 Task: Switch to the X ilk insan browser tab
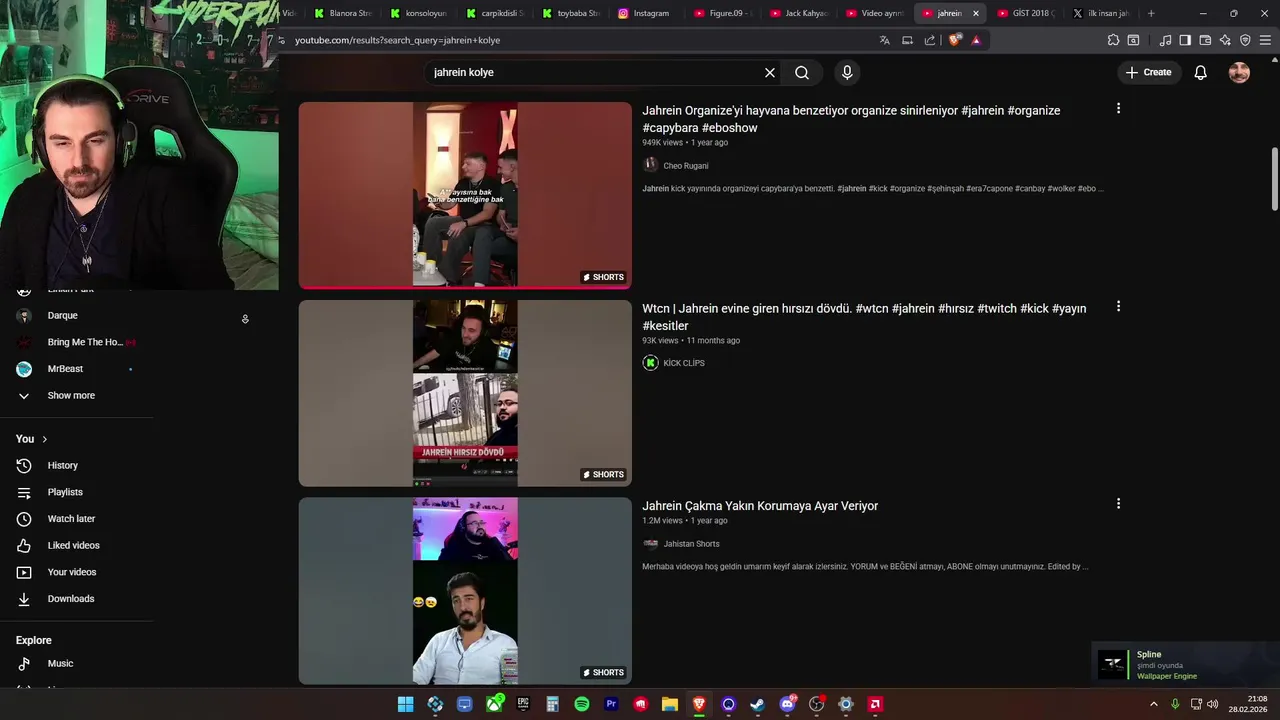[1102, 13]
